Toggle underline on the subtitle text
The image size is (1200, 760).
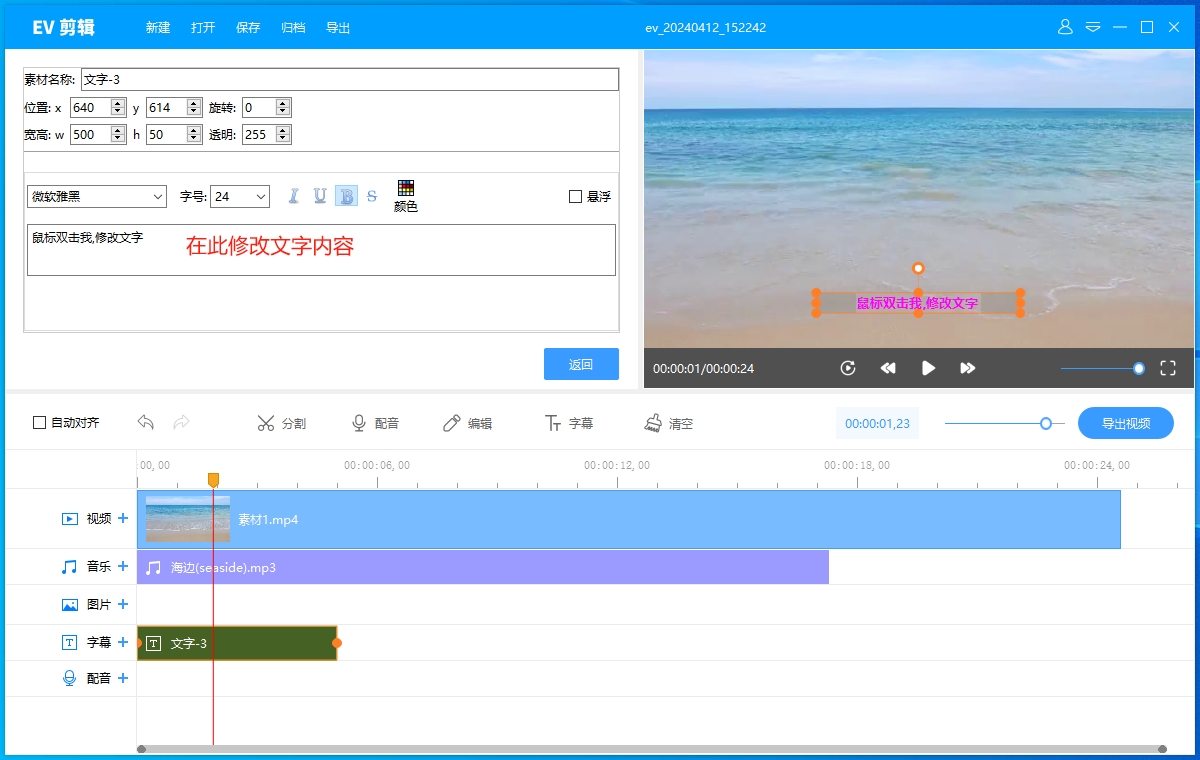pyautogui.click(x=319, y=195)
